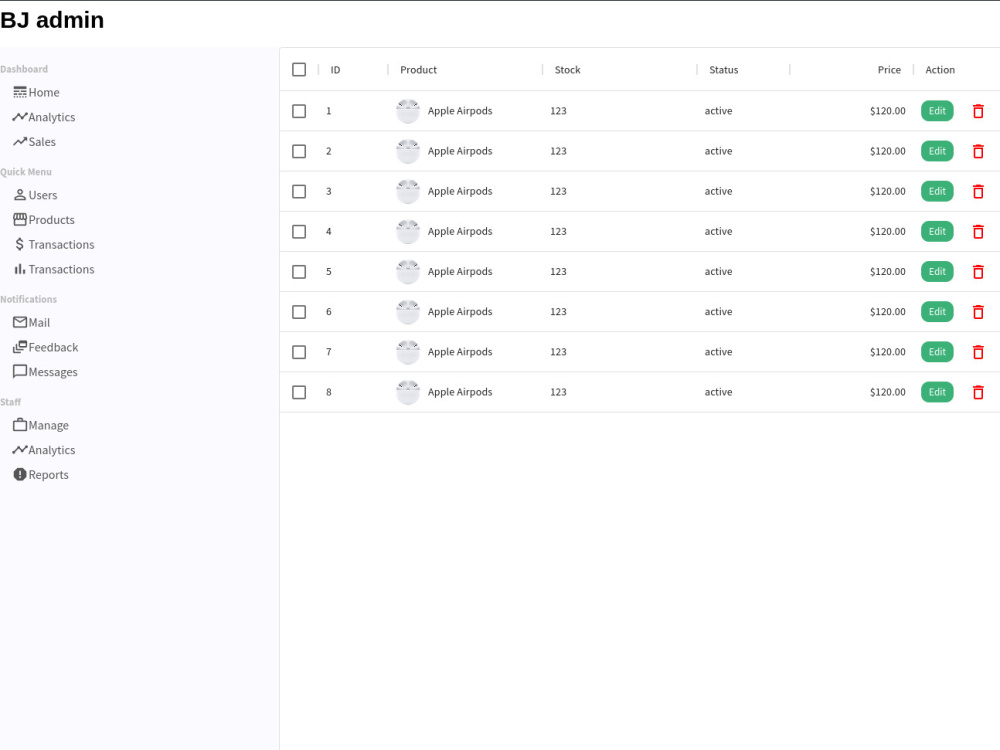Click the Home icon in the sidebar
Screen dimensions: 1000x750
pos(20,92)
